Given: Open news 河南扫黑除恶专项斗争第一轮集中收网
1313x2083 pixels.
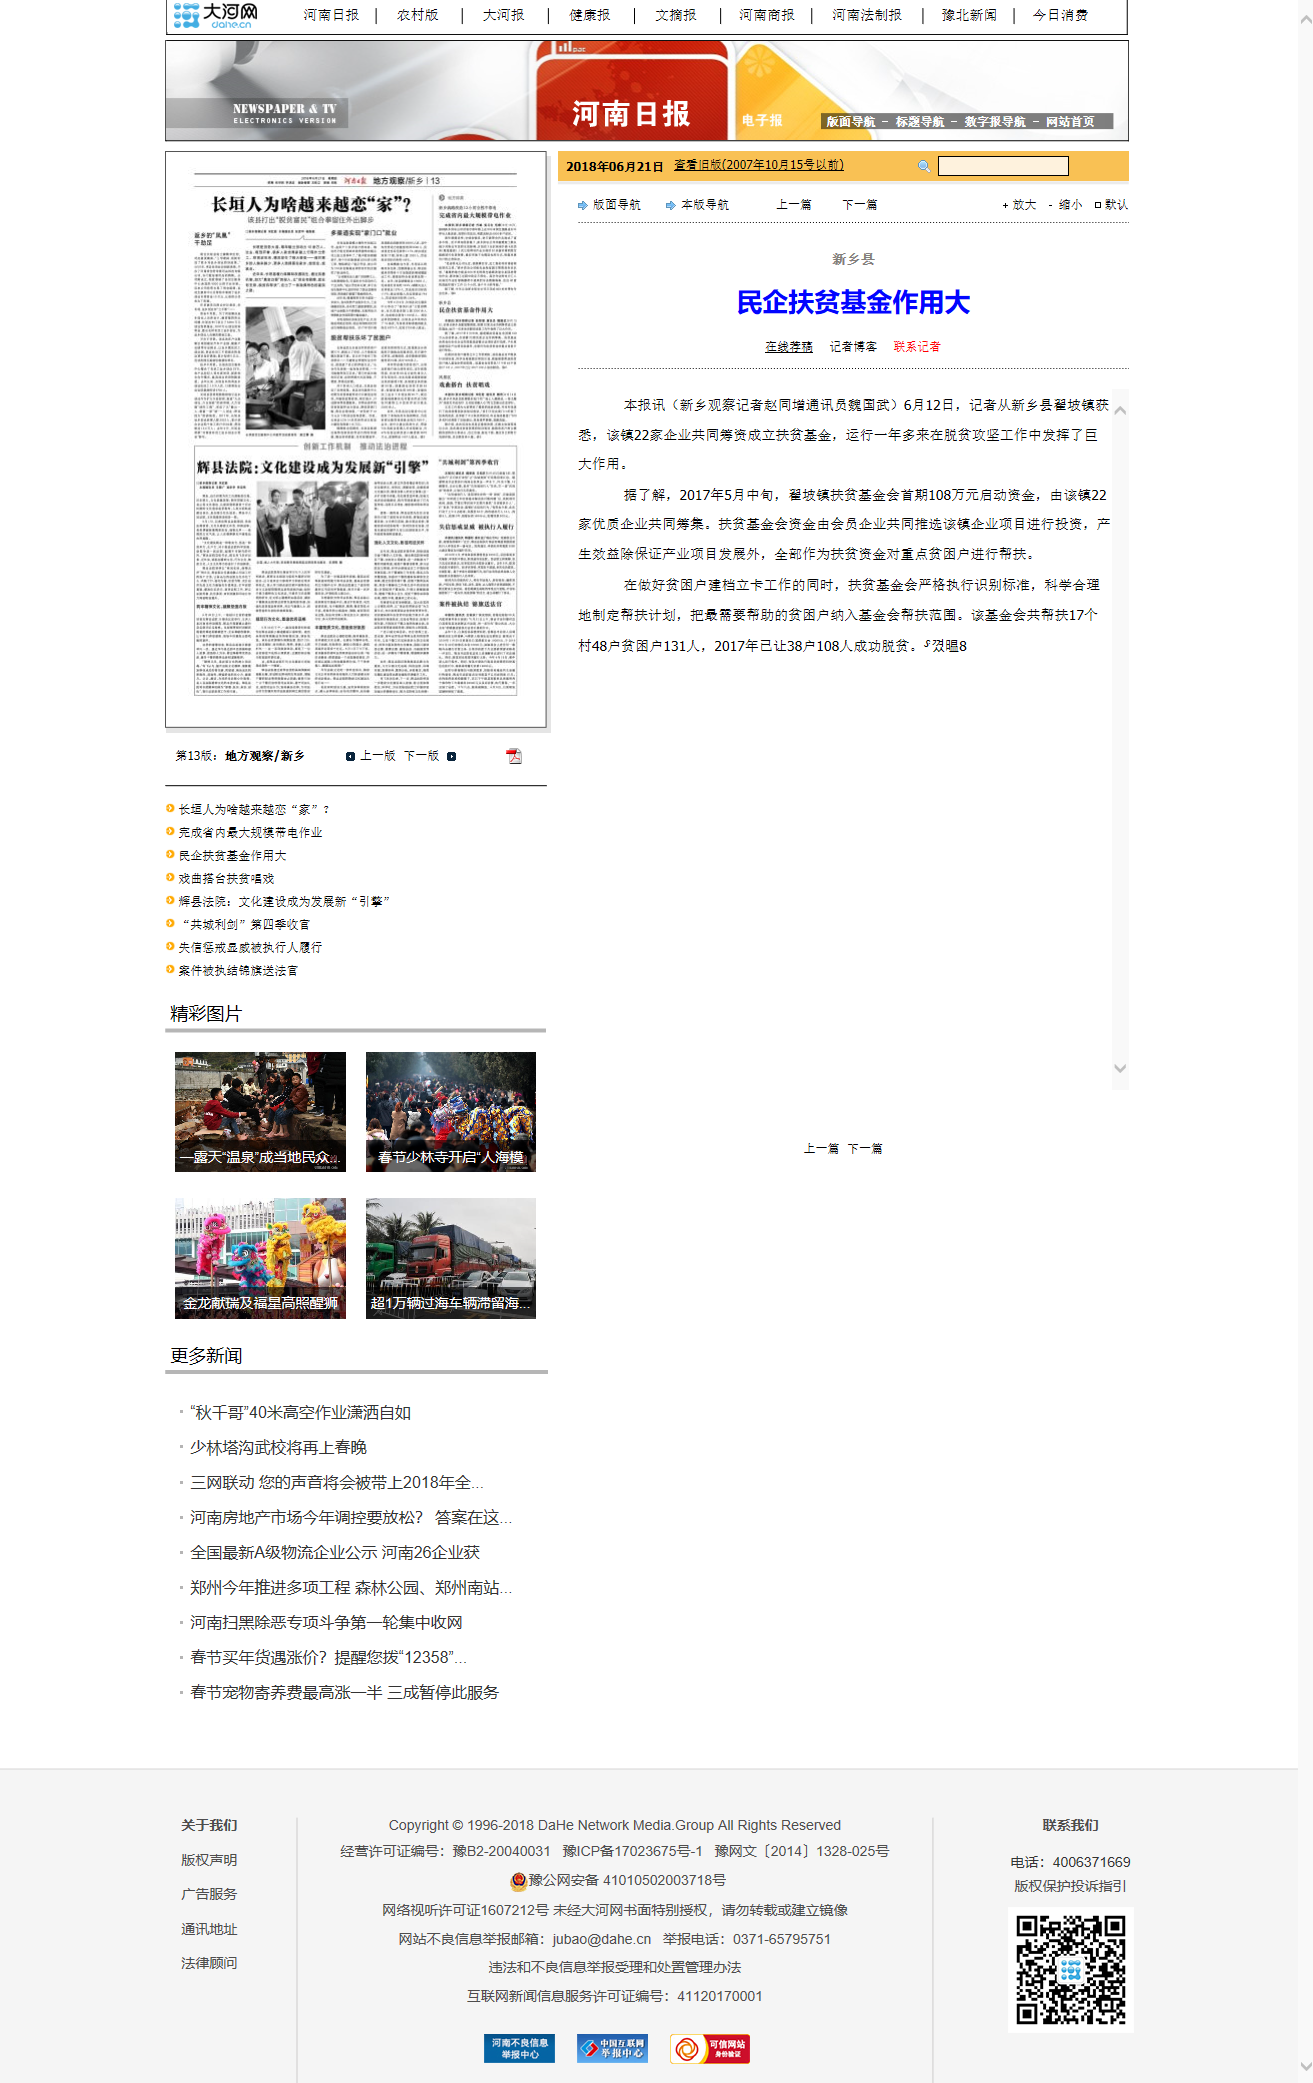Looking at the screenshot, I should pyautogui.click(x=326, y=1623).
